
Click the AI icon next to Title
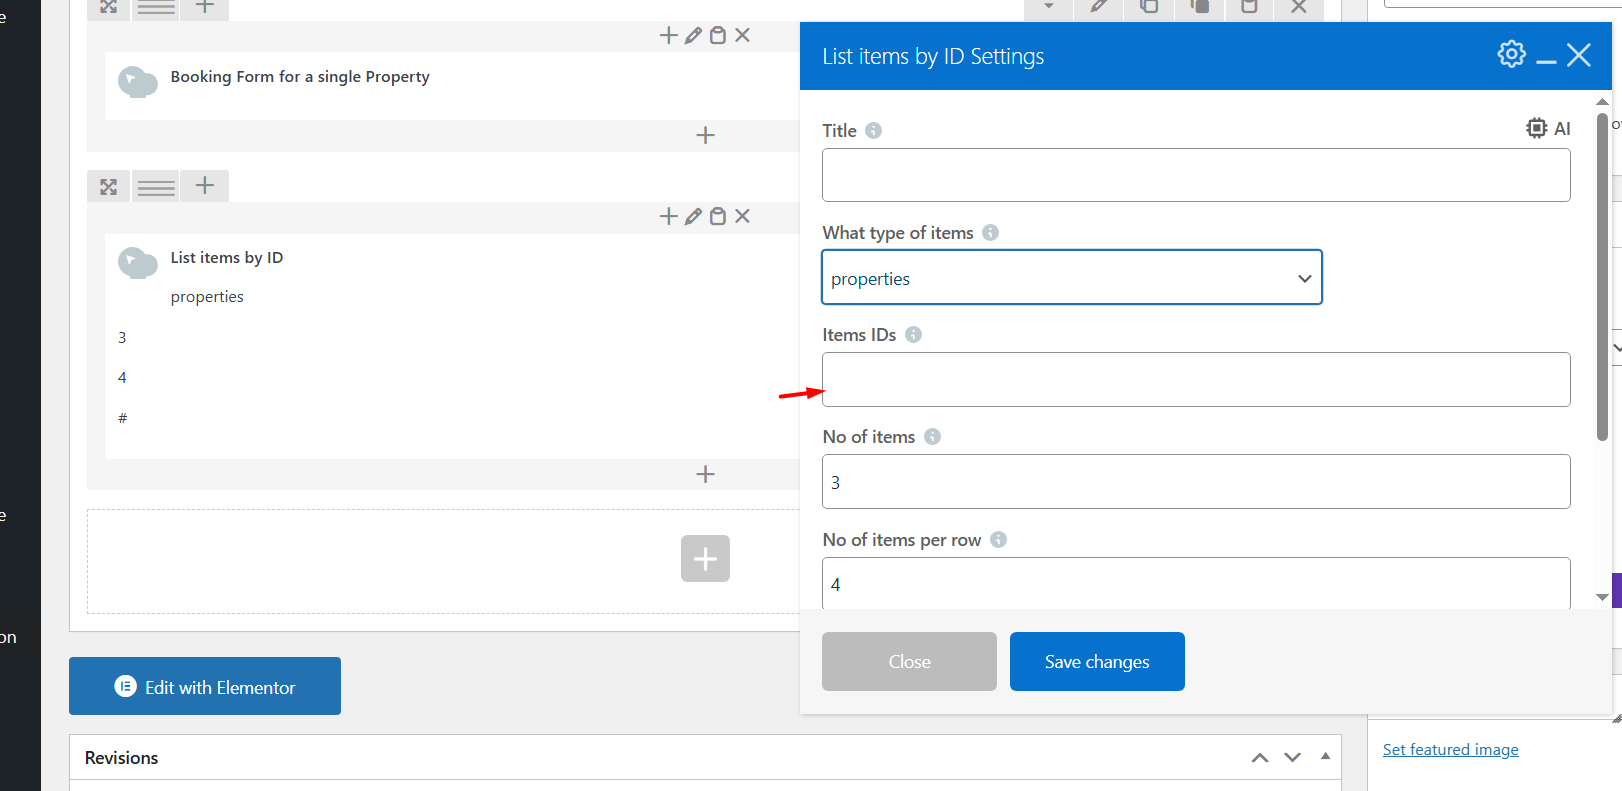(x=1548, y=128)
